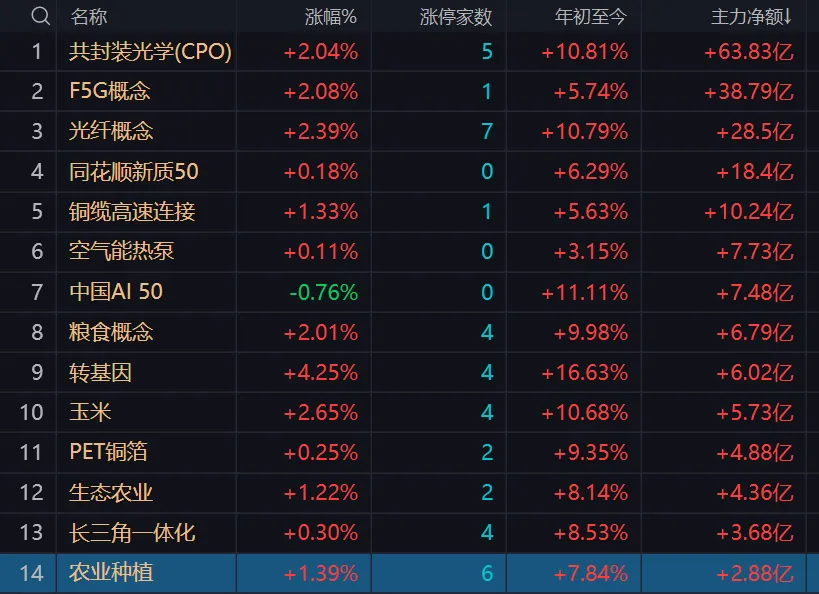
Task: Click the 名称 column header
Action: 89,17
